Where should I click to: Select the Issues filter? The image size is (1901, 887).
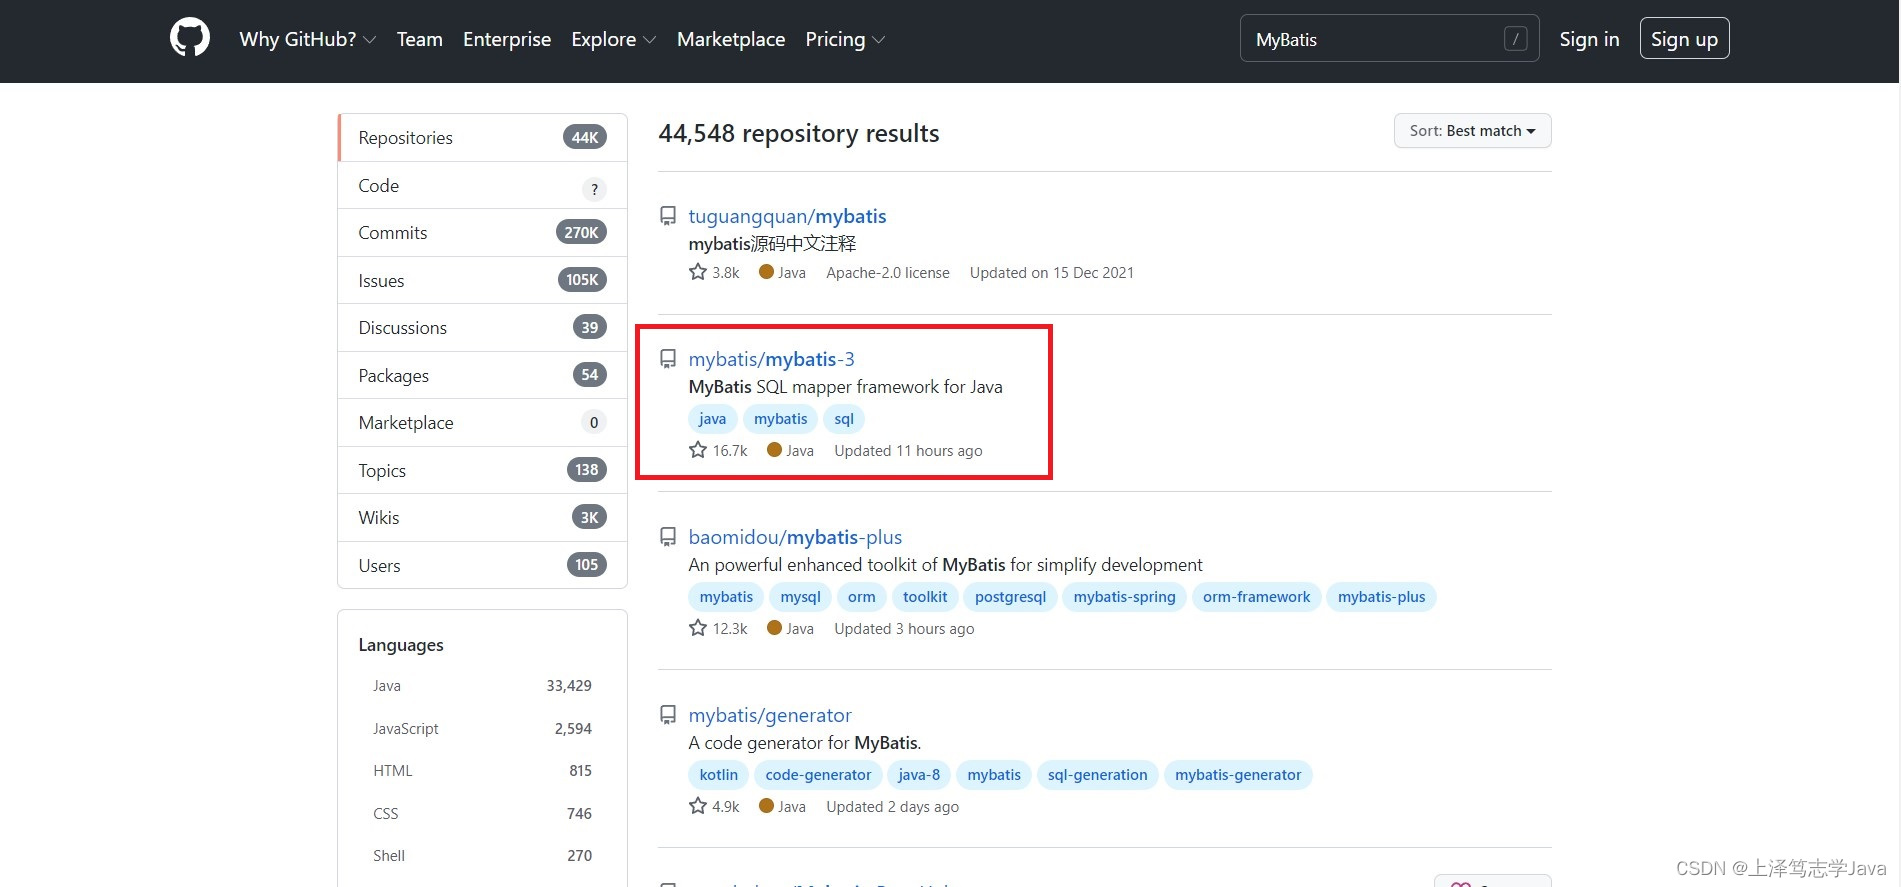482,280
